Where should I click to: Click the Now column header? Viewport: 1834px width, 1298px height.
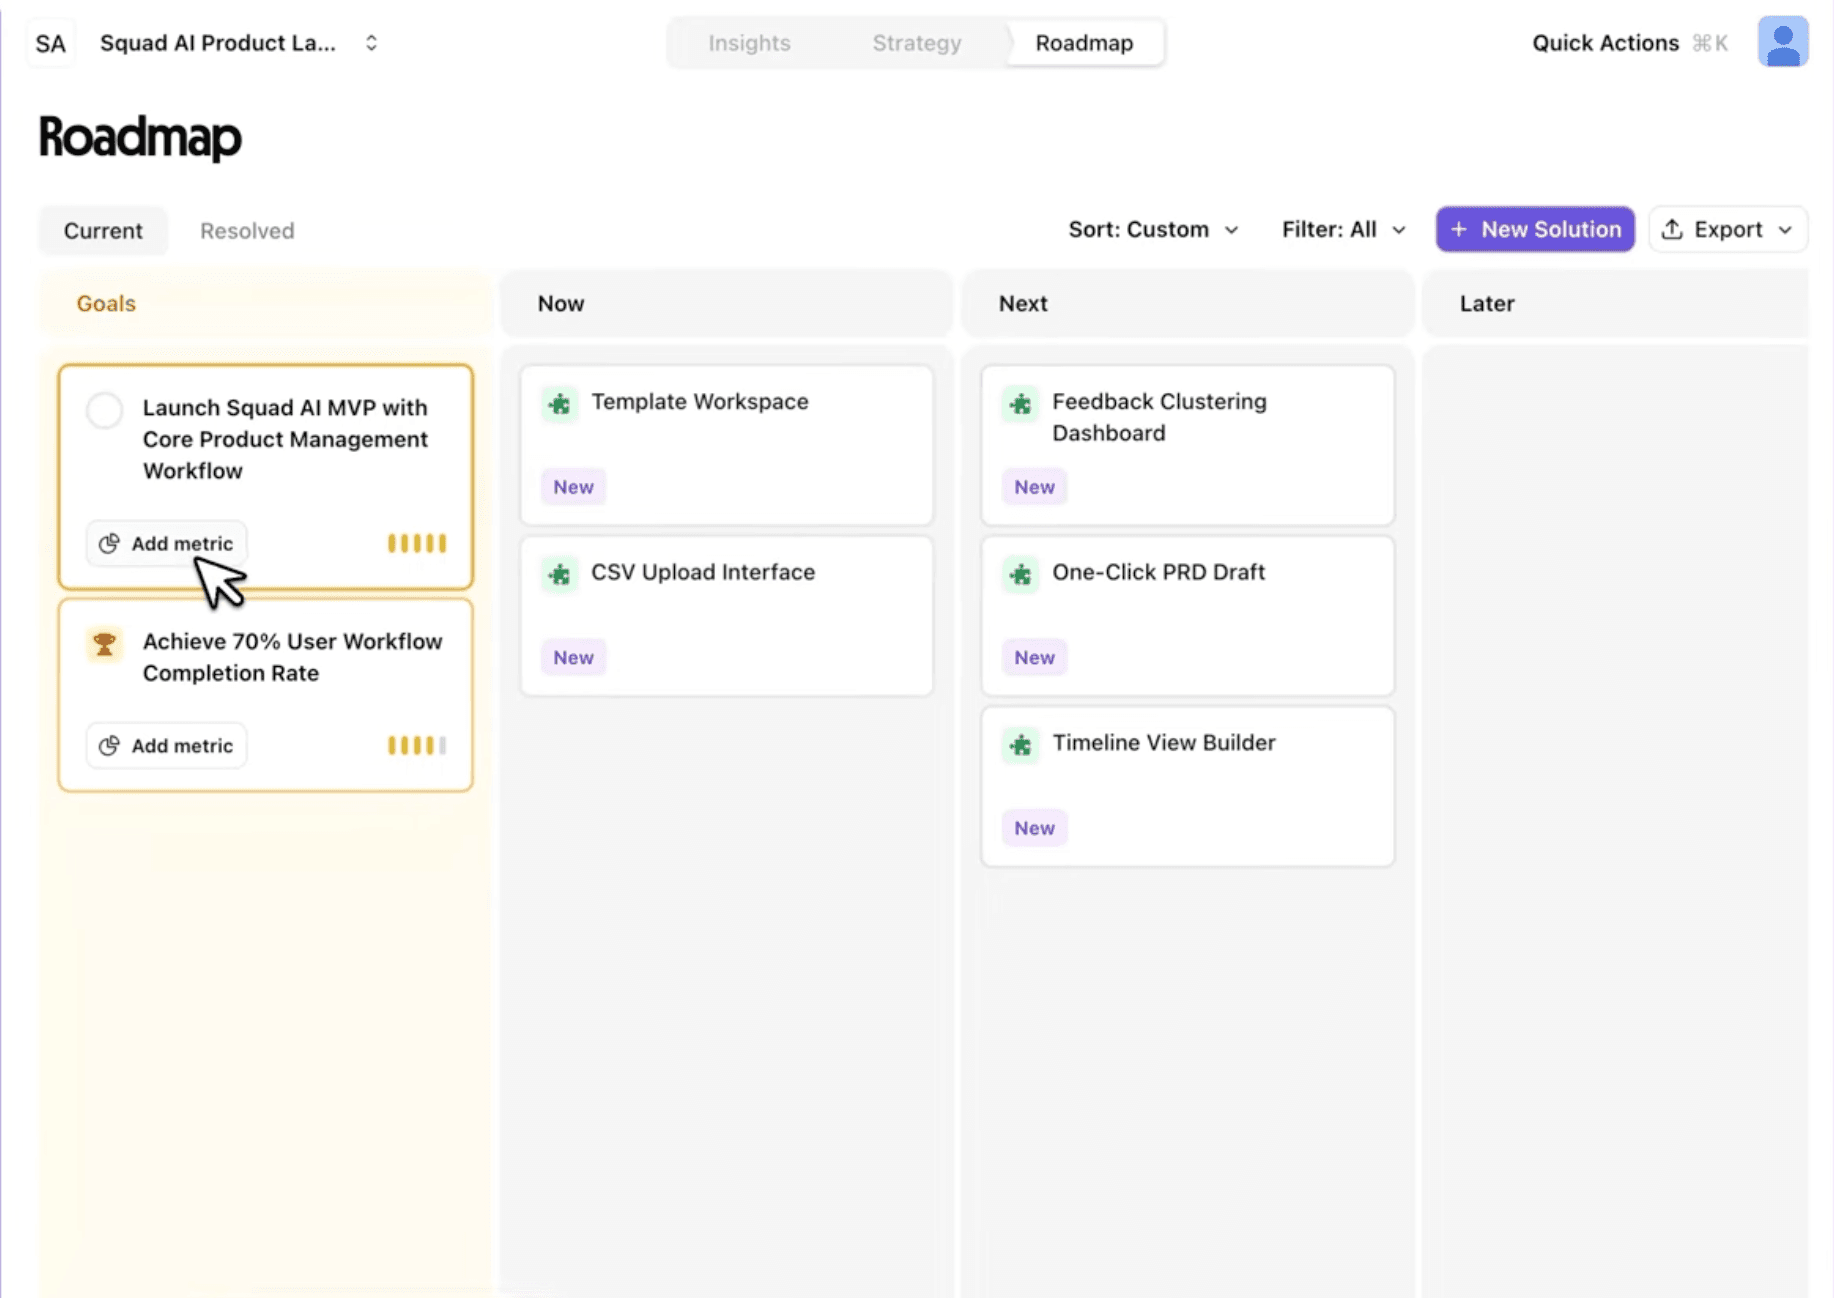(727, 303)
